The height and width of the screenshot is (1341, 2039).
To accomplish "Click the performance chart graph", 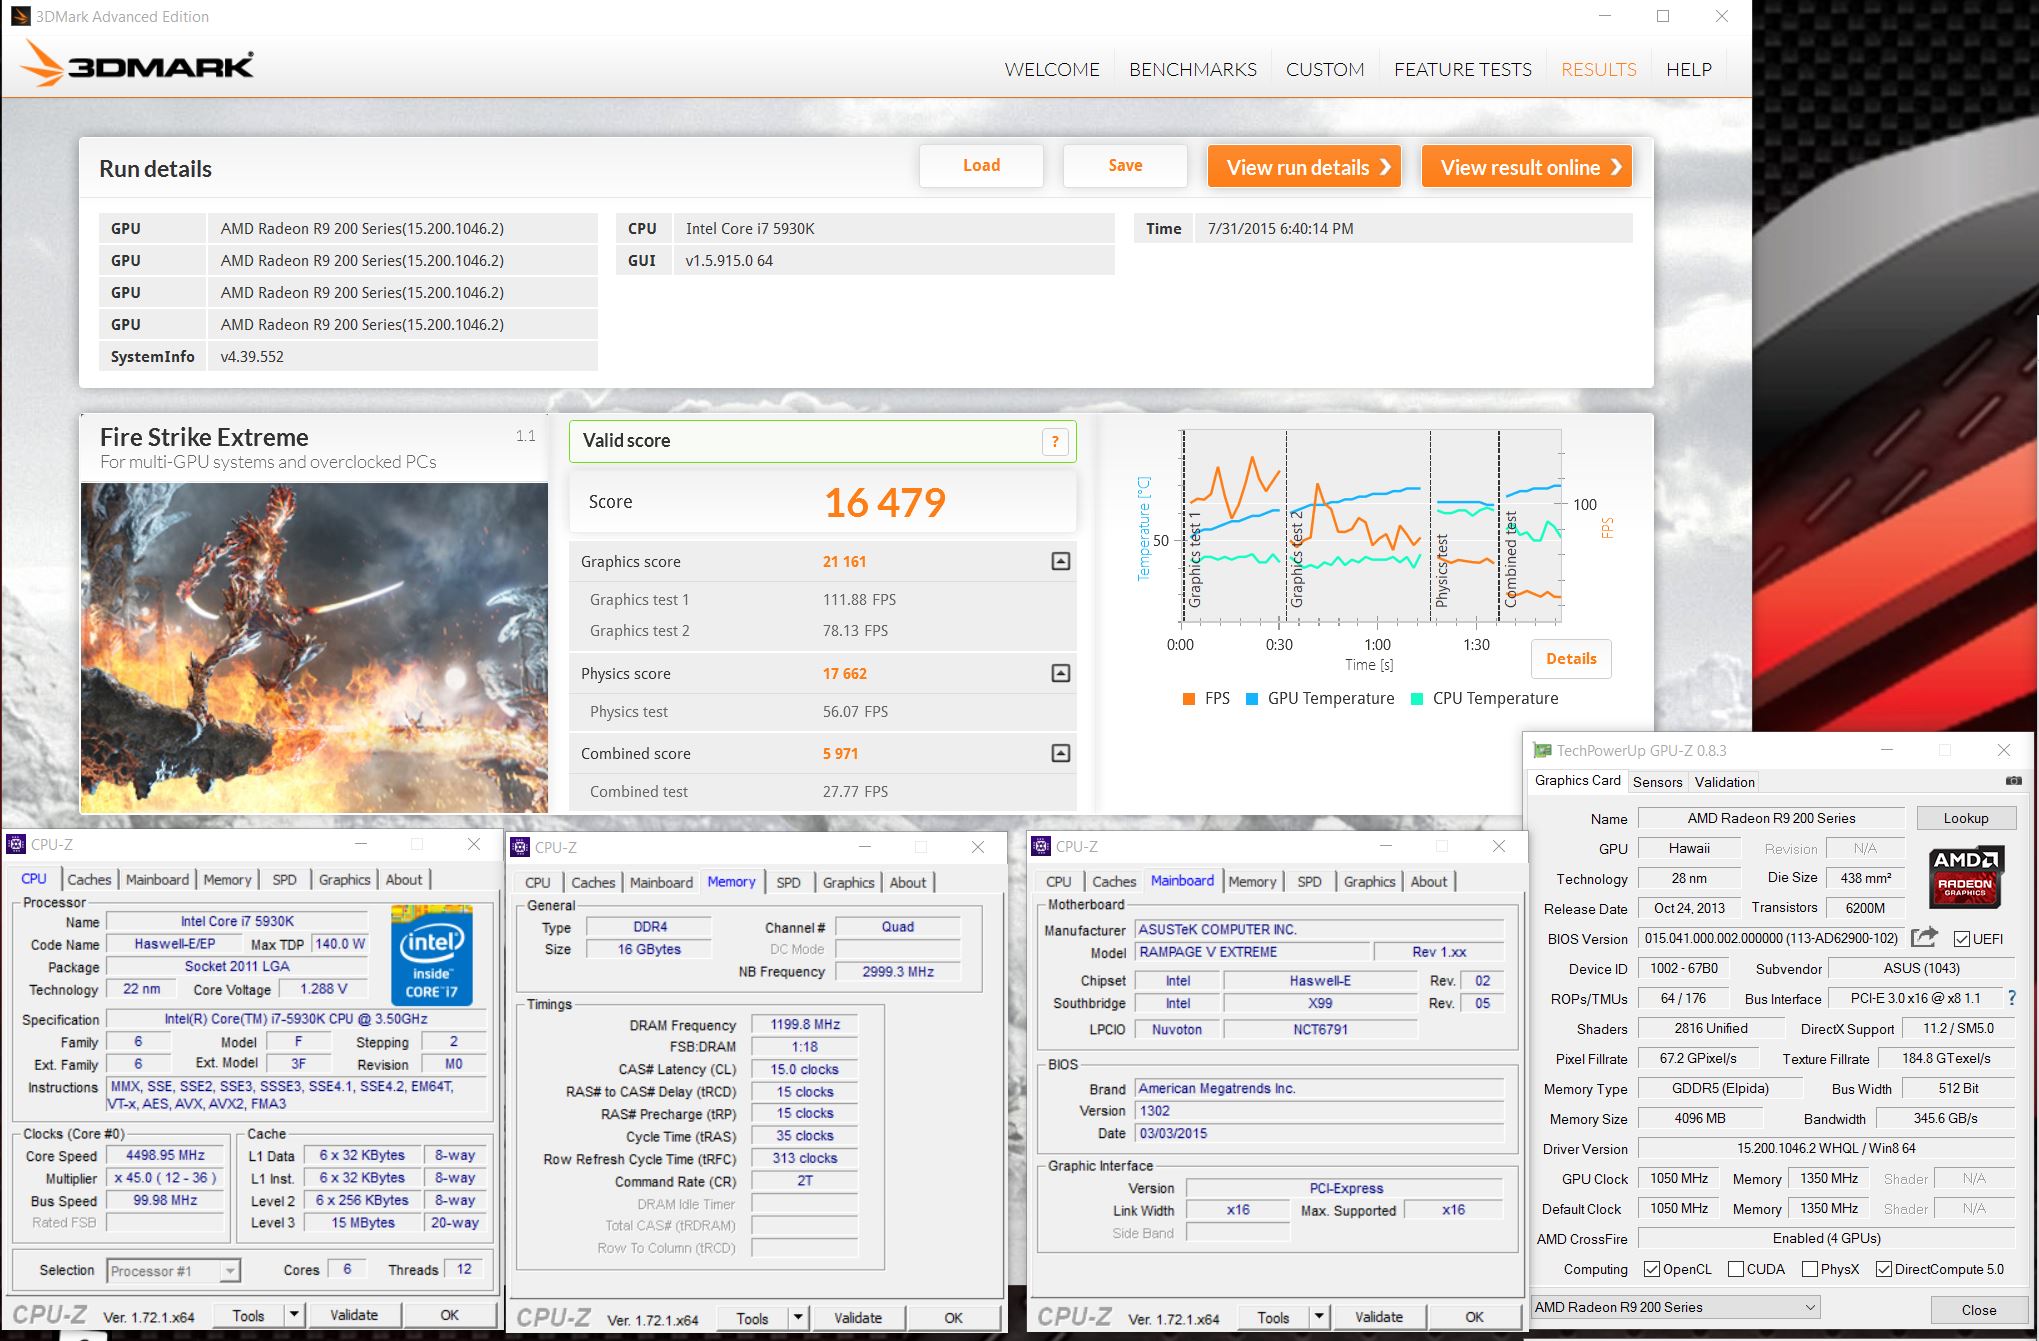I will (1371, 526).
